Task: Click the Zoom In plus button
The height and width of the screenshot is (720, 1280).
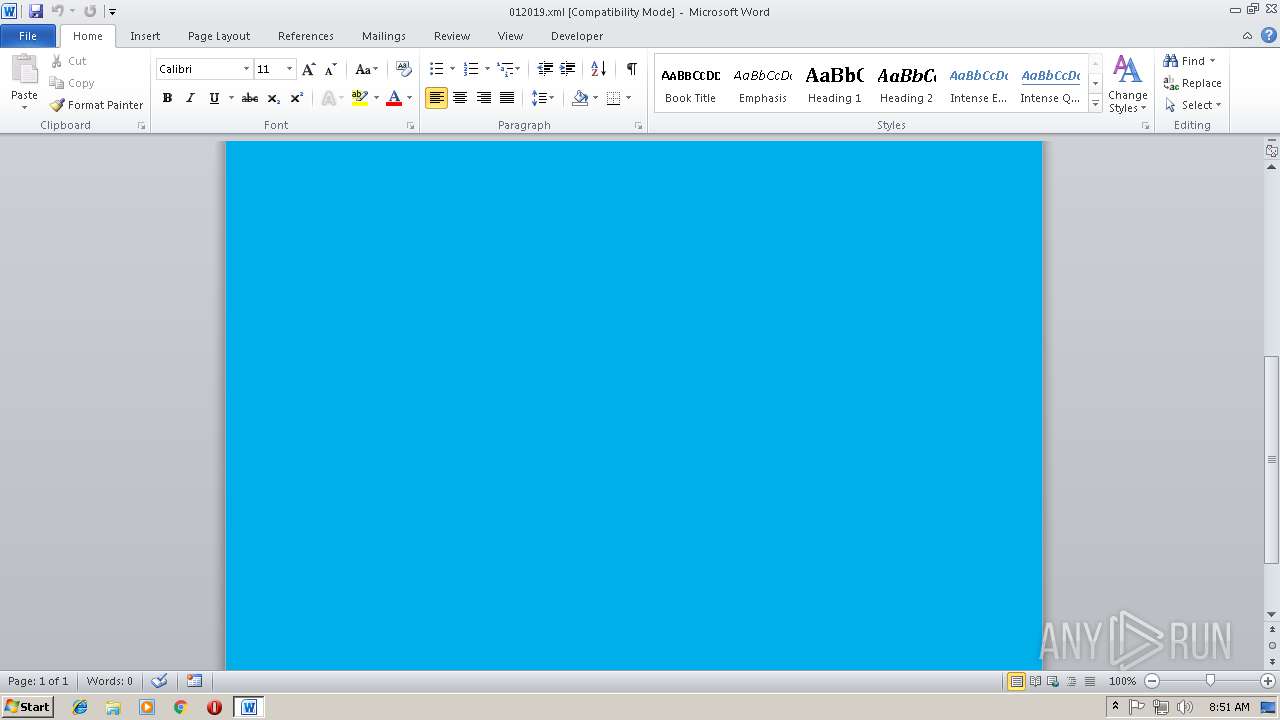Action: click(x=1268, y=681)
